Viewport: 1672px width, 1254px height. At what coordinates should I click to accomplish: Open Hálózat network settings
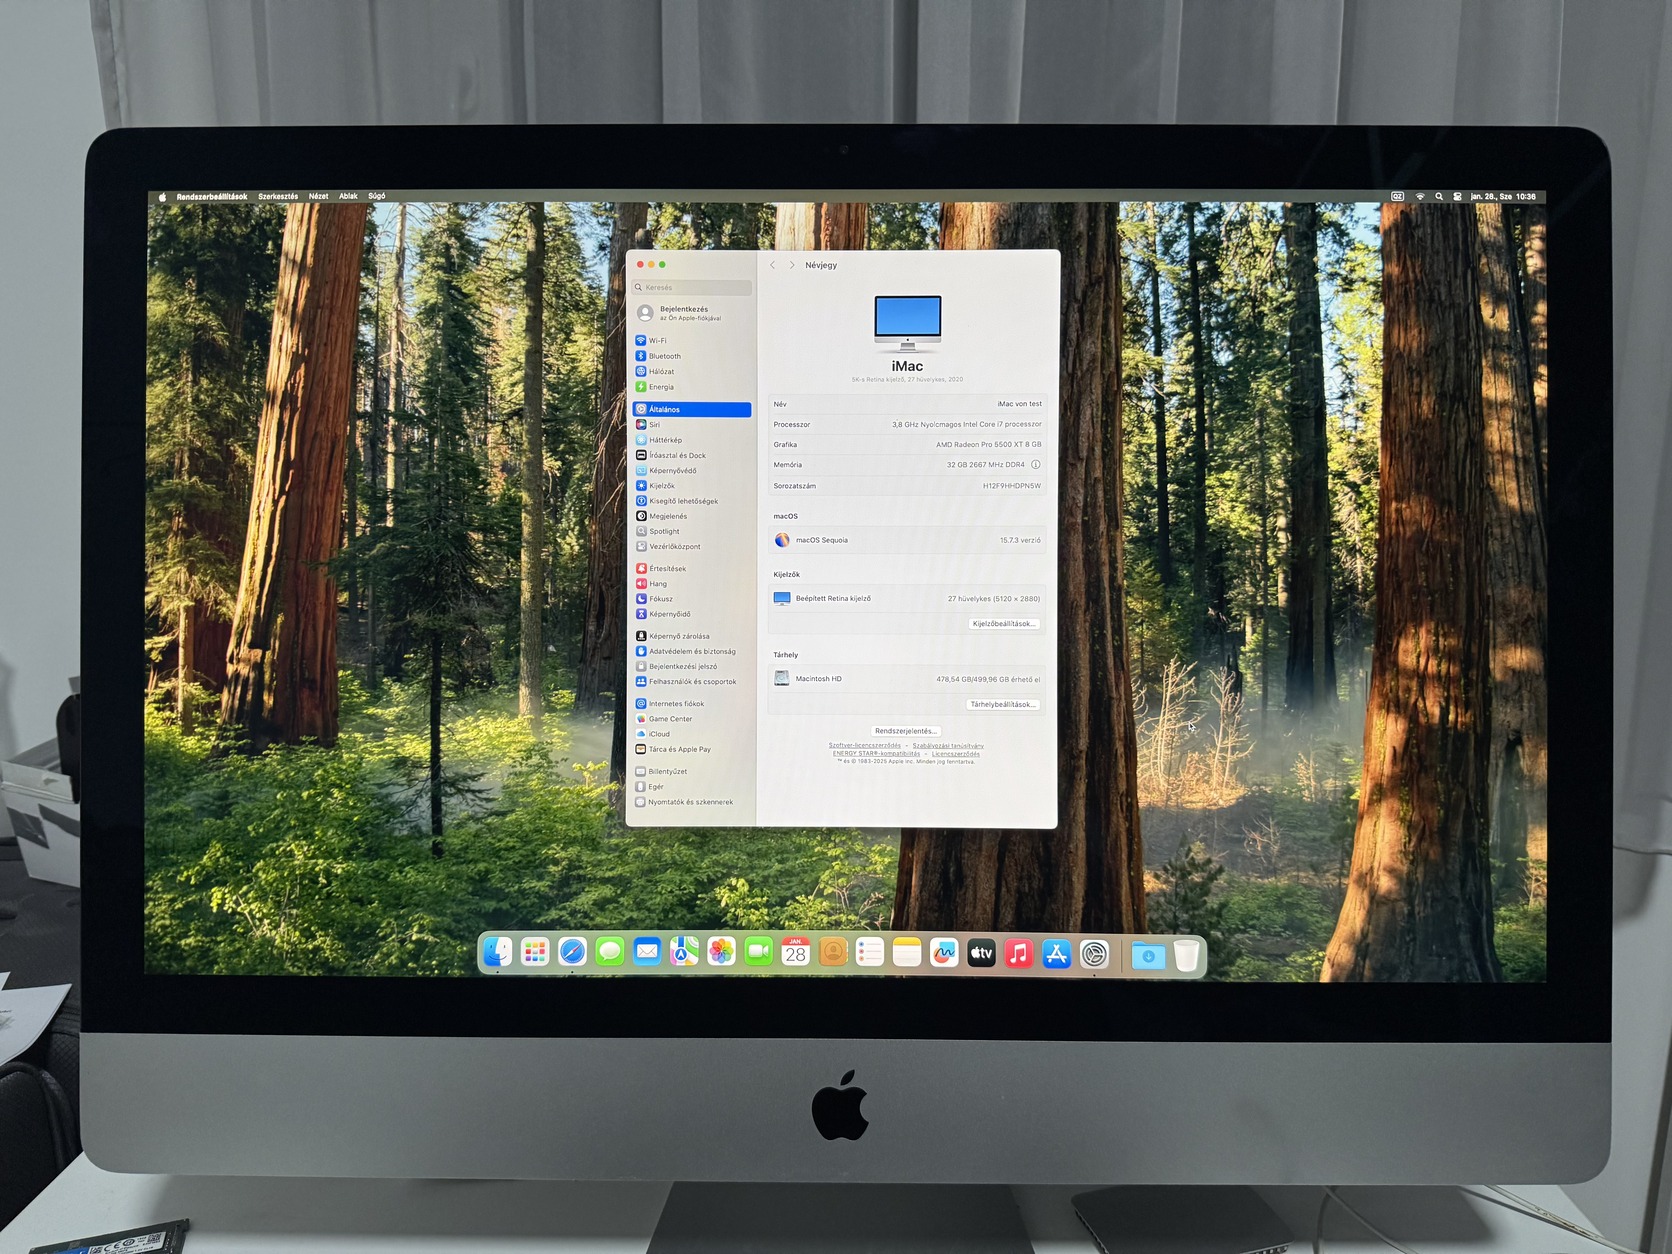(x=692, y=372)
